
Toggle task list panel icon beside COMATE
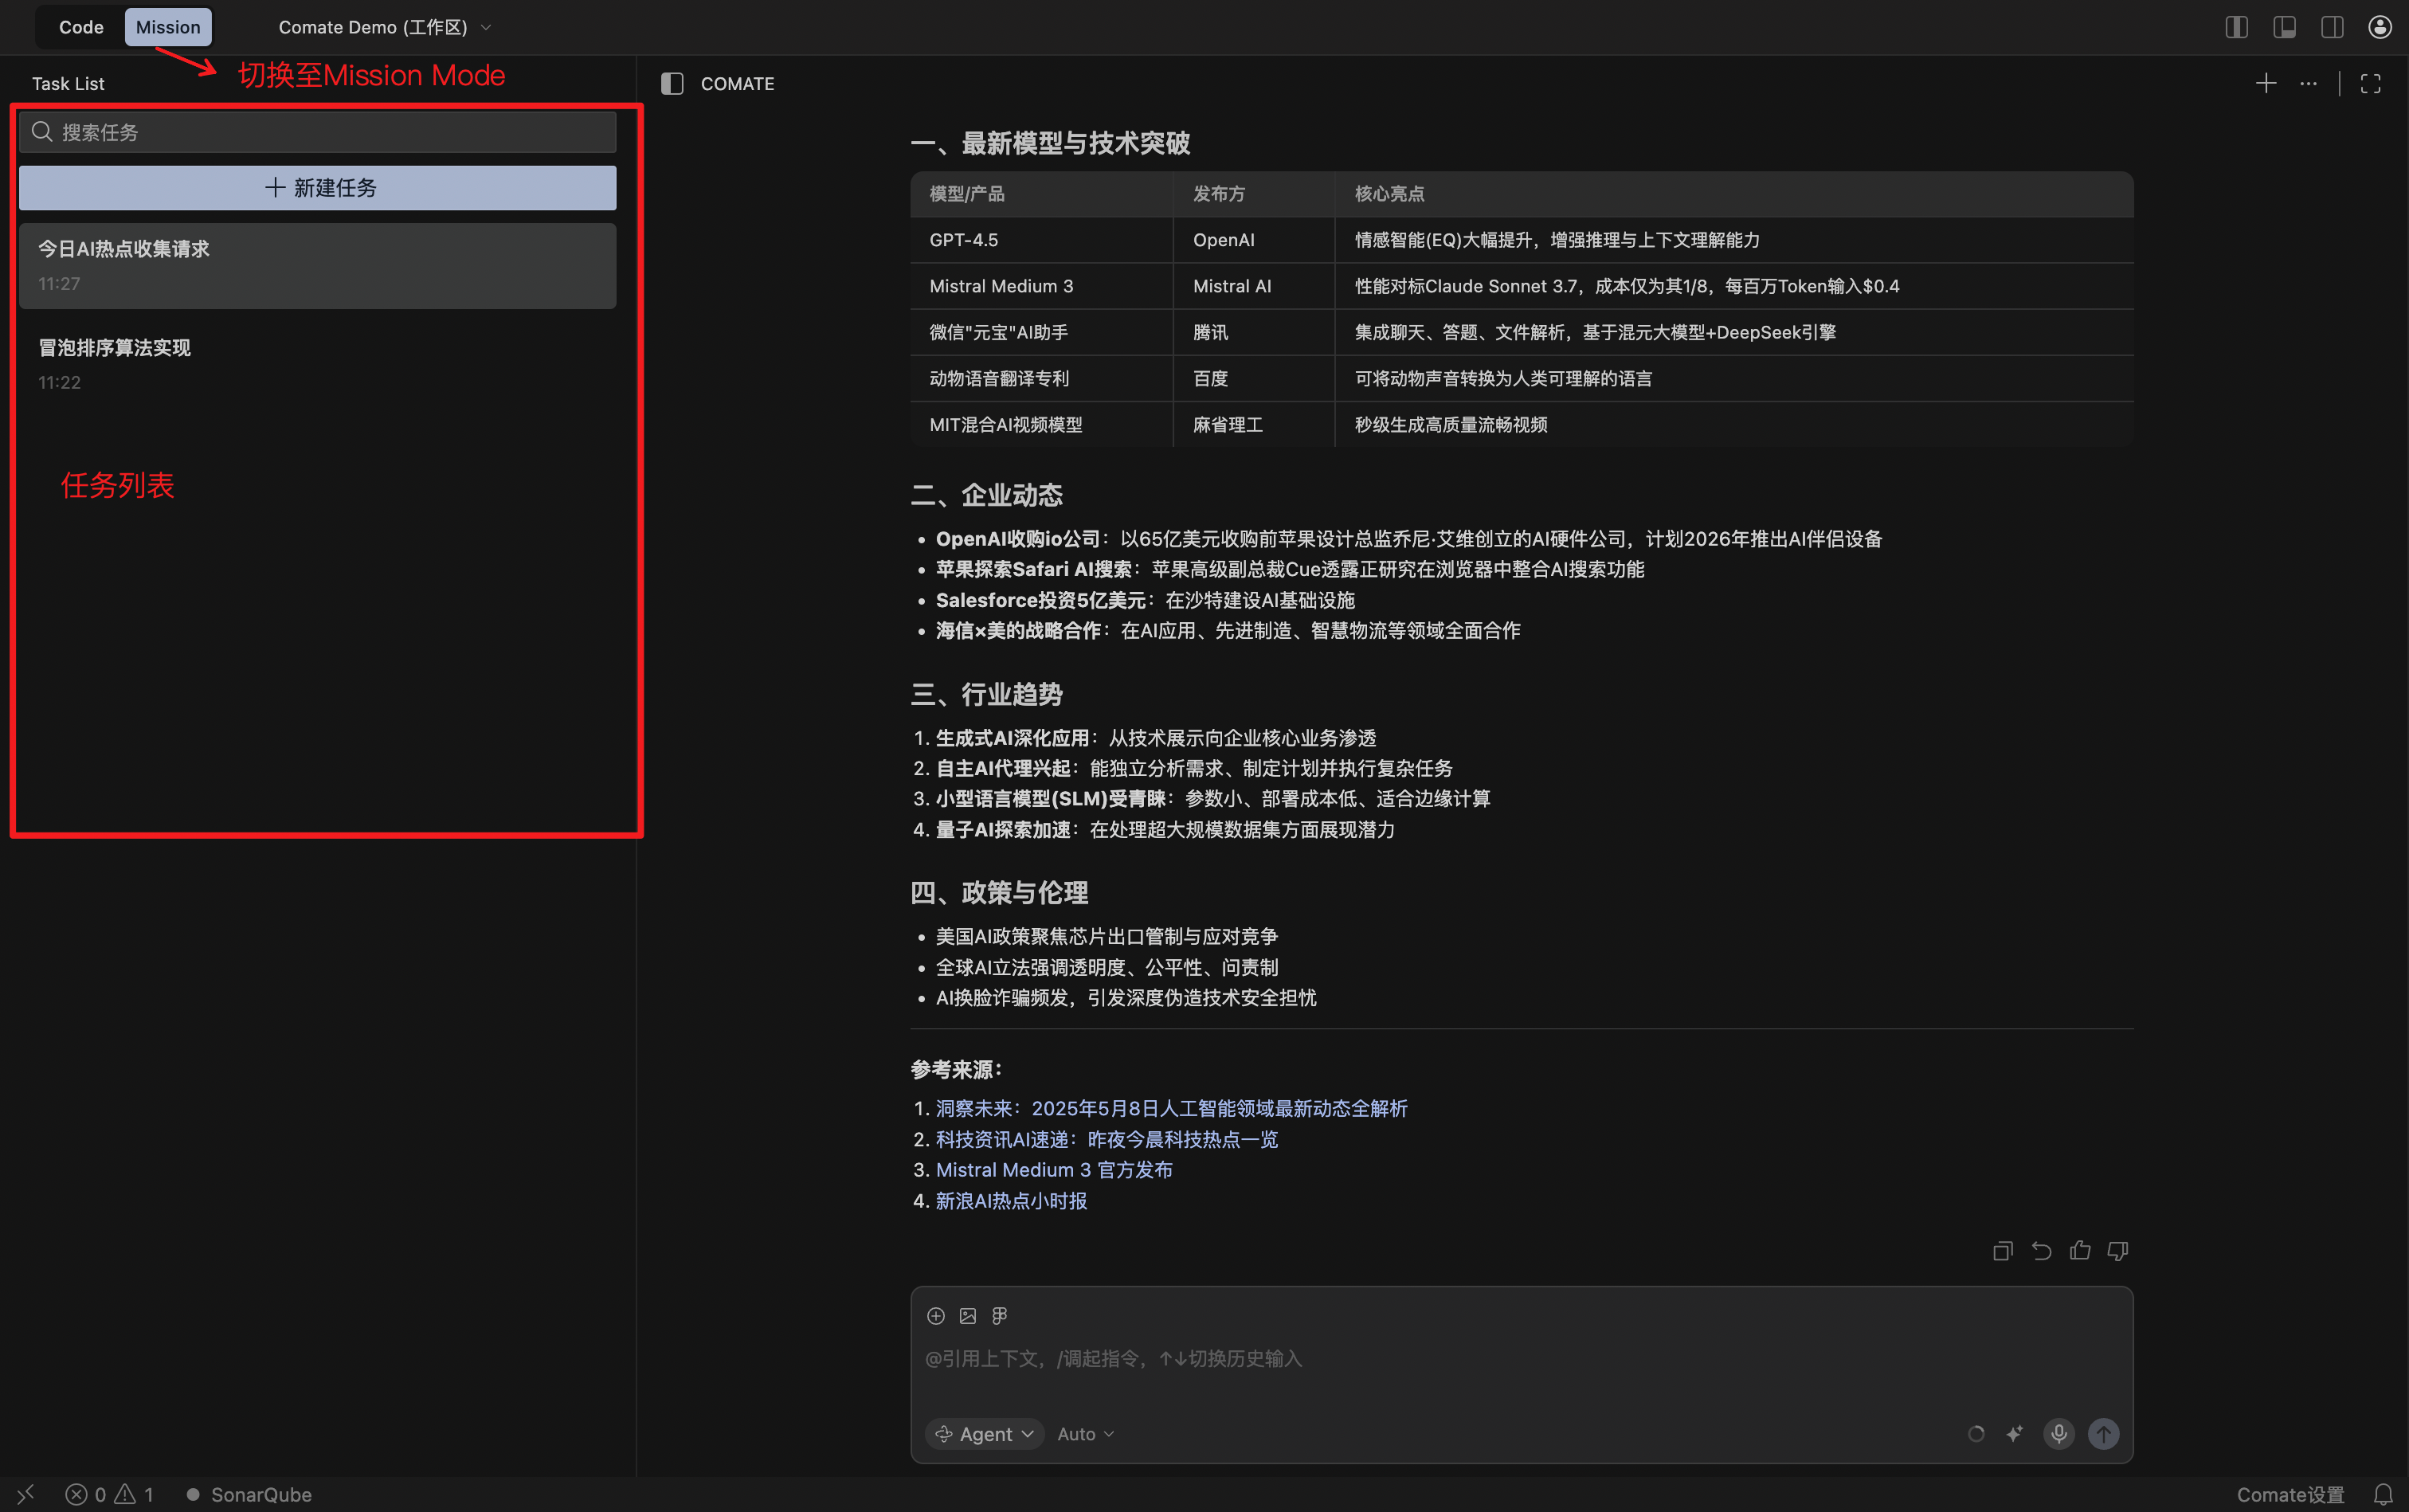[672, 84]
